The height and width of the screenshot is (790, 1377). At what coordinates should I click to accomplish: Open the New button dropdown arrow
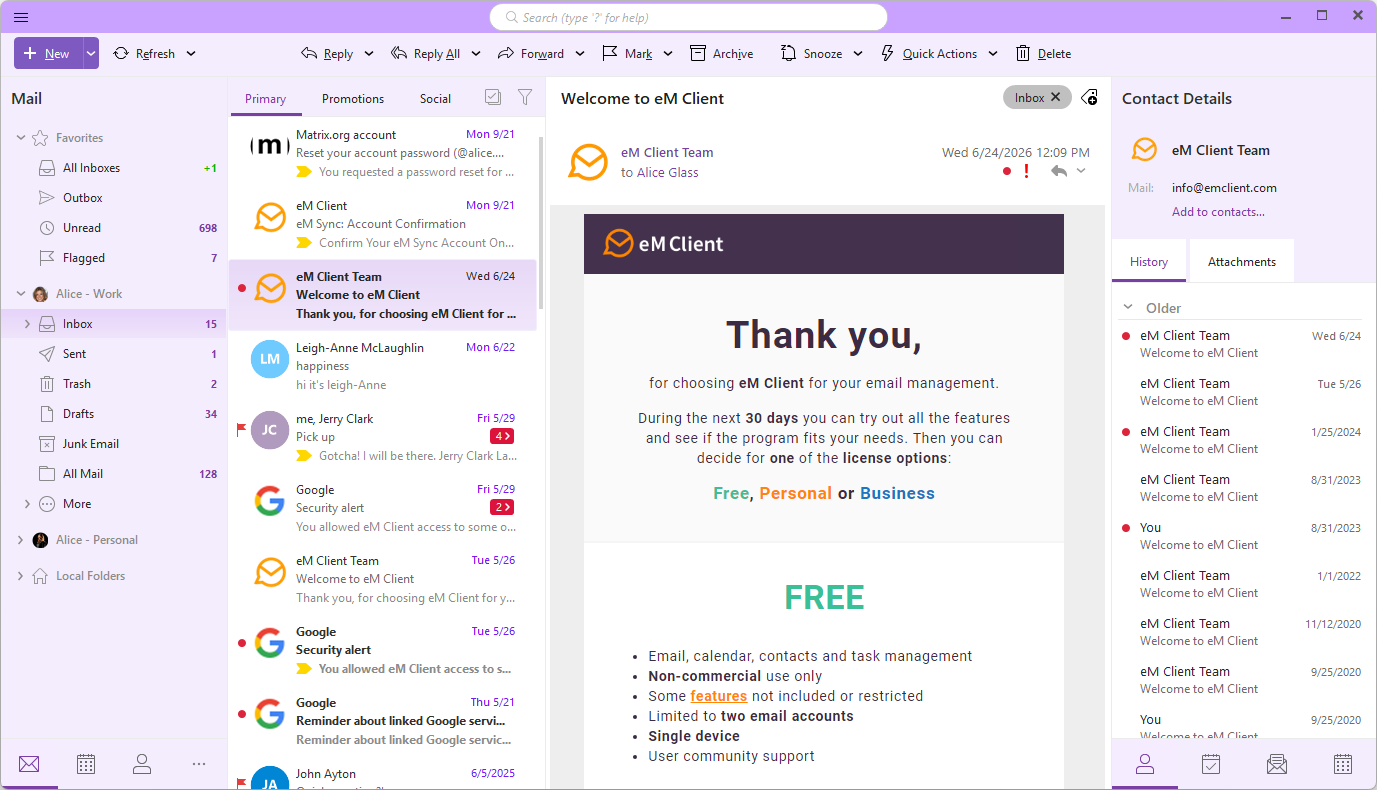tap(91, 53)
